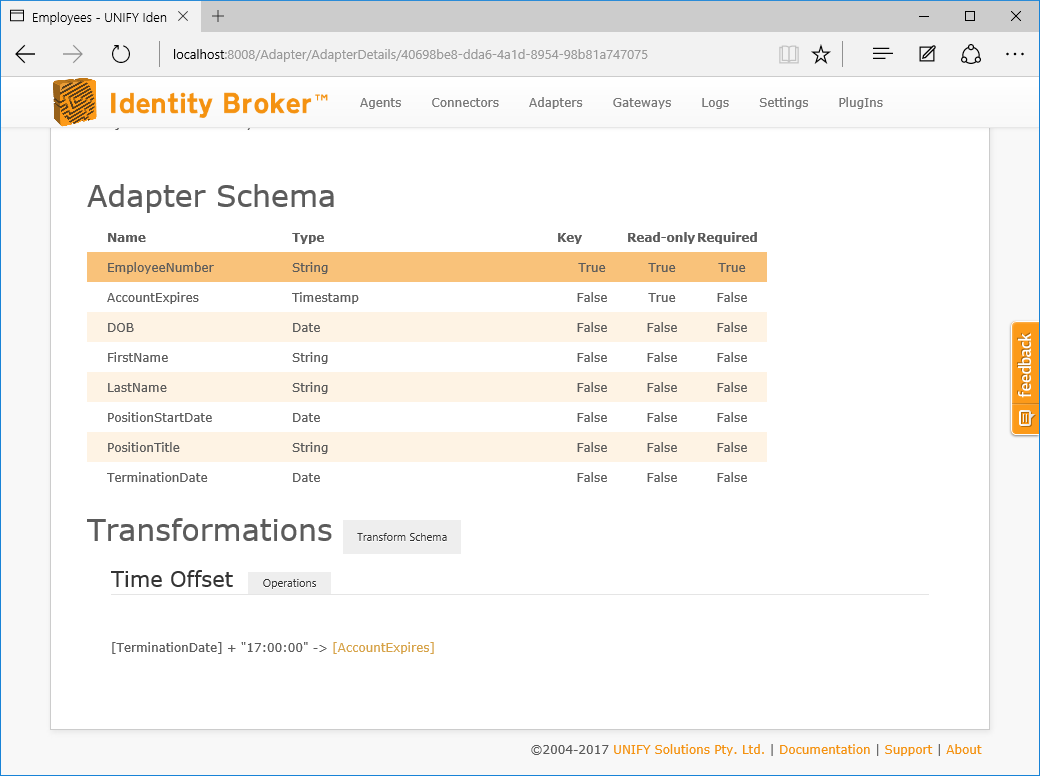This screenshot has width=1040, height=776.
Task: Open UNIFY Solutions Pty. Ltd. link
Action: pyautogui.click(x=688, y=749)
